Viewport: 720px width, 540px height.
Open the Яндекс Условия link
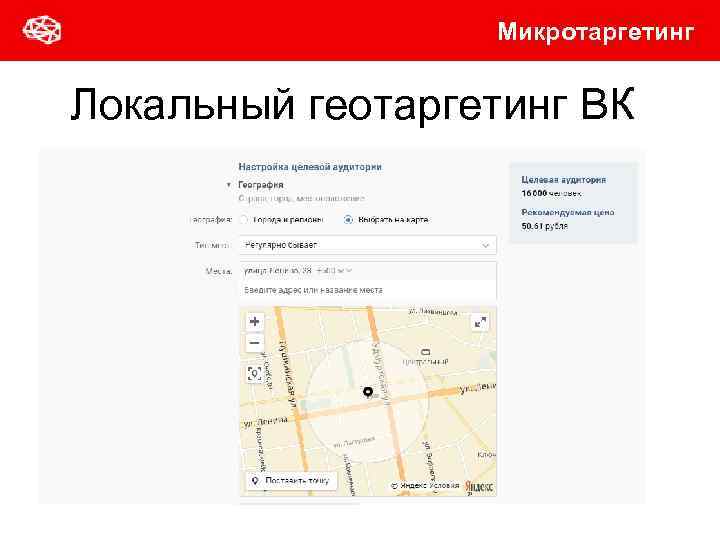click(425, 485)
